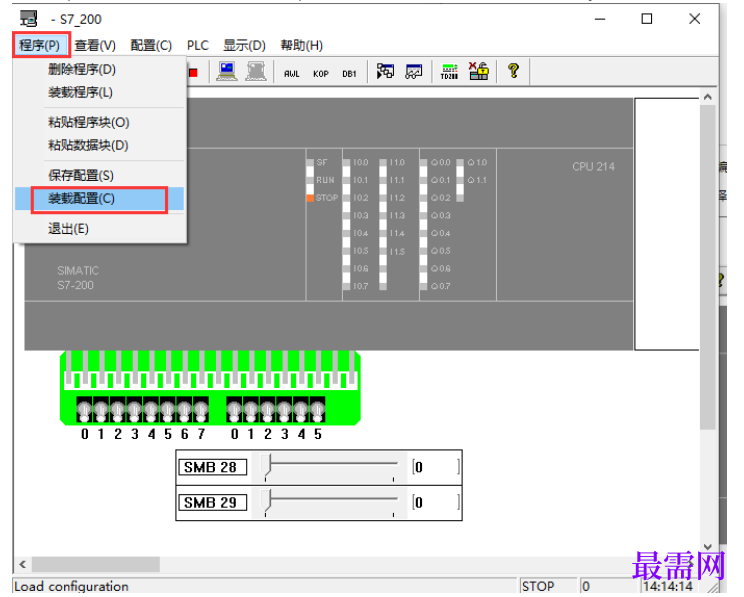The width and height of the screenshot is (744, 597).
Task: Click the STOP status bar field
Action: click(x=549, y=587)
